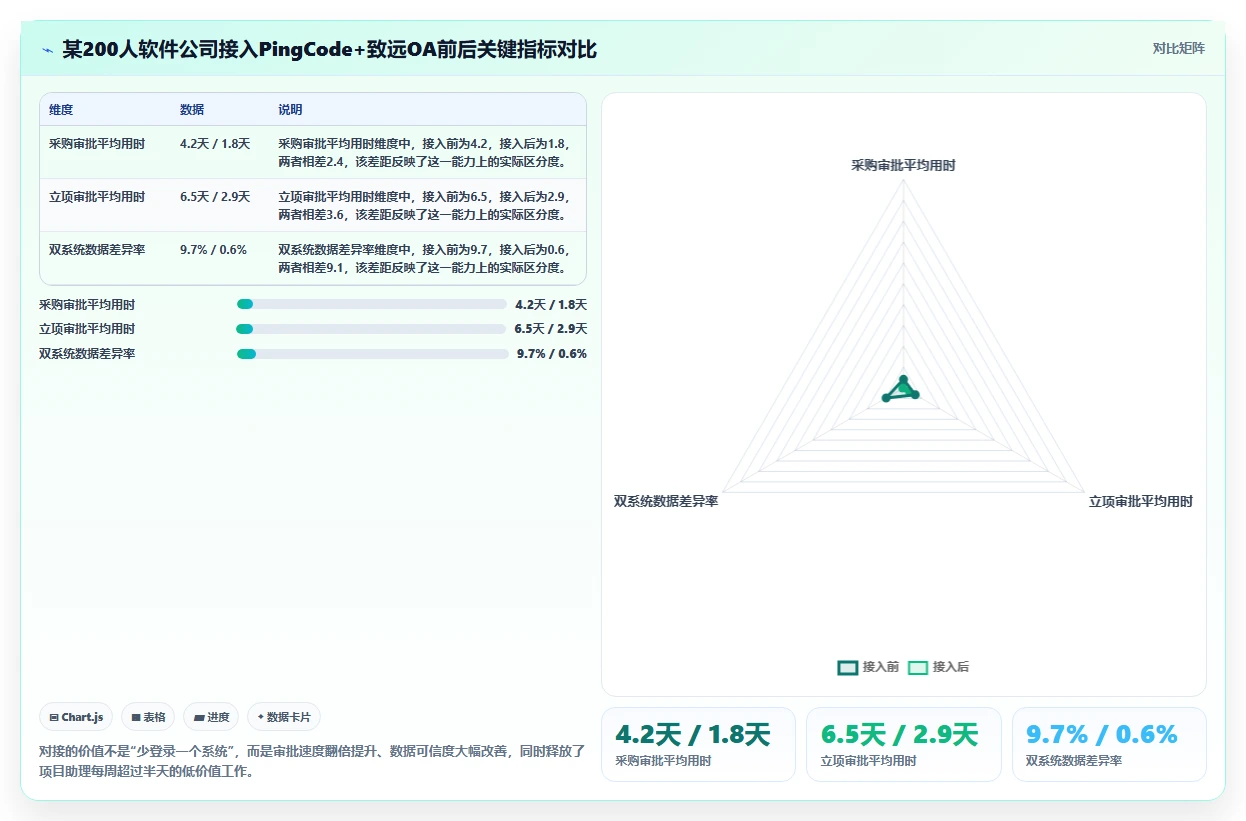
Task: Select the 立项审批平均用时 table row label
Action: (x=97, y=197)
